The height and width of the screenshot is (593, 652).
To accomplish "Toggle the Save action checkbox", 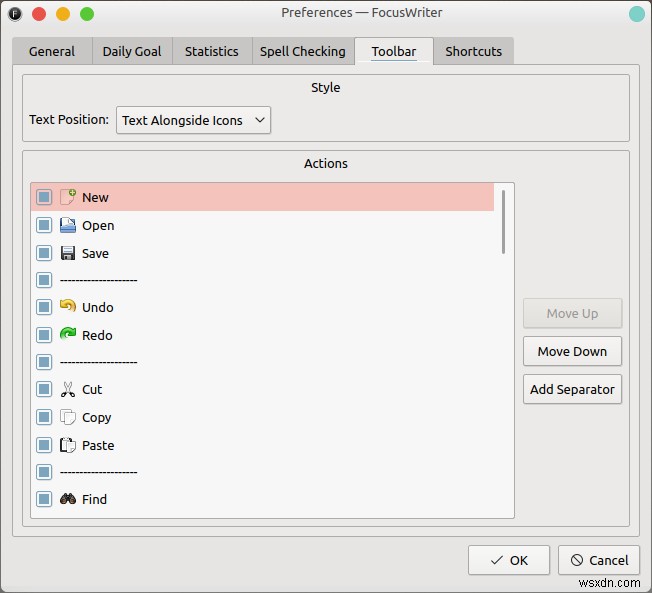I will click(44, 253).
